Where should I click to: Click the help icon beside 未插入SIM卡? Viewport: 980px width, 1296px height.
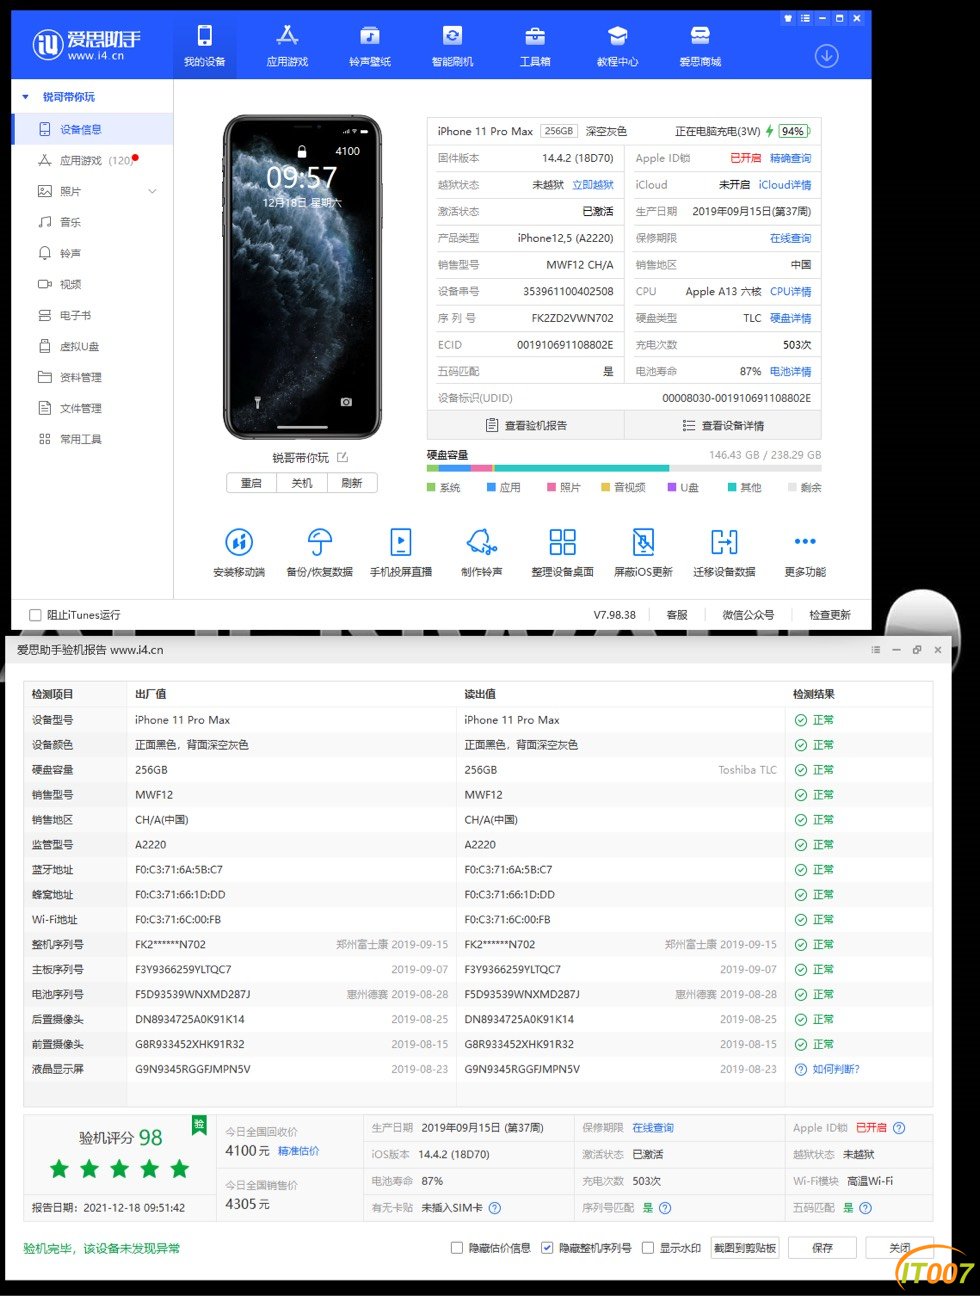click(493, 1208)
